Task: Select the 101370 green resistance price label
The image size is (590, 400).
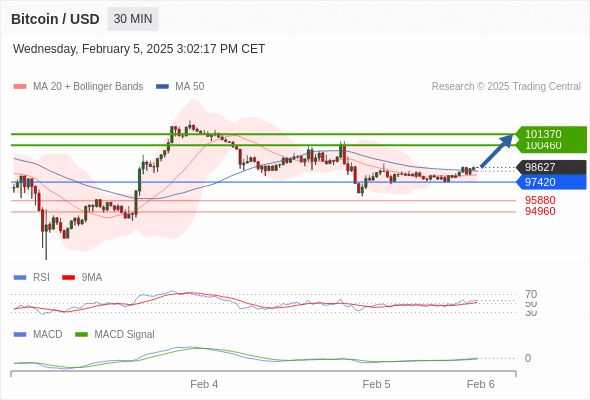Action: tap(543, 134)
